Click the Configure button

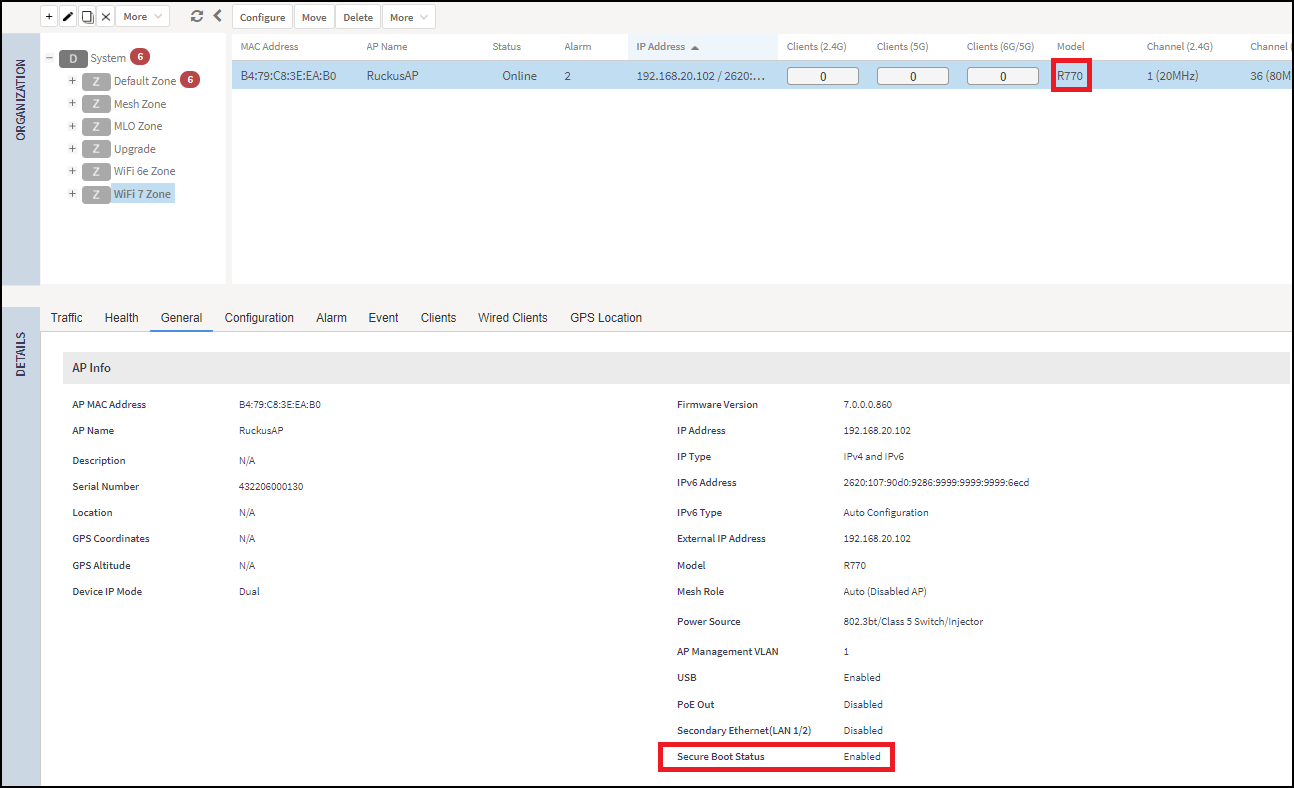pos(263,17)
